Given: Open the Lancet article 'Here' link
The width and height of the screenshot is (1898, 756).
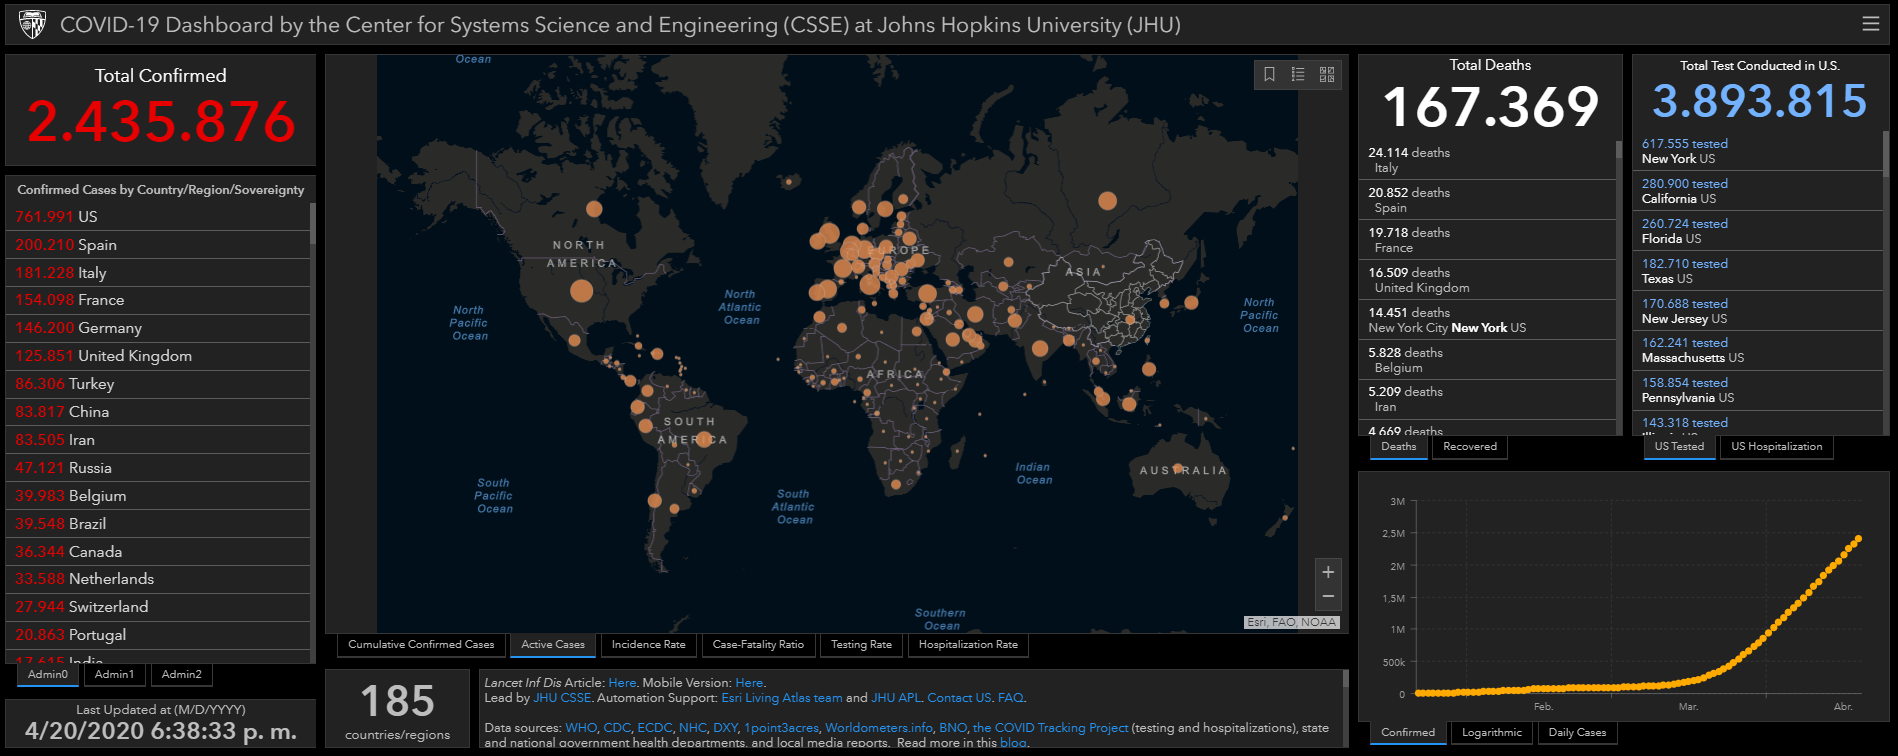Looking at the screenshot, I should point(622,683).
